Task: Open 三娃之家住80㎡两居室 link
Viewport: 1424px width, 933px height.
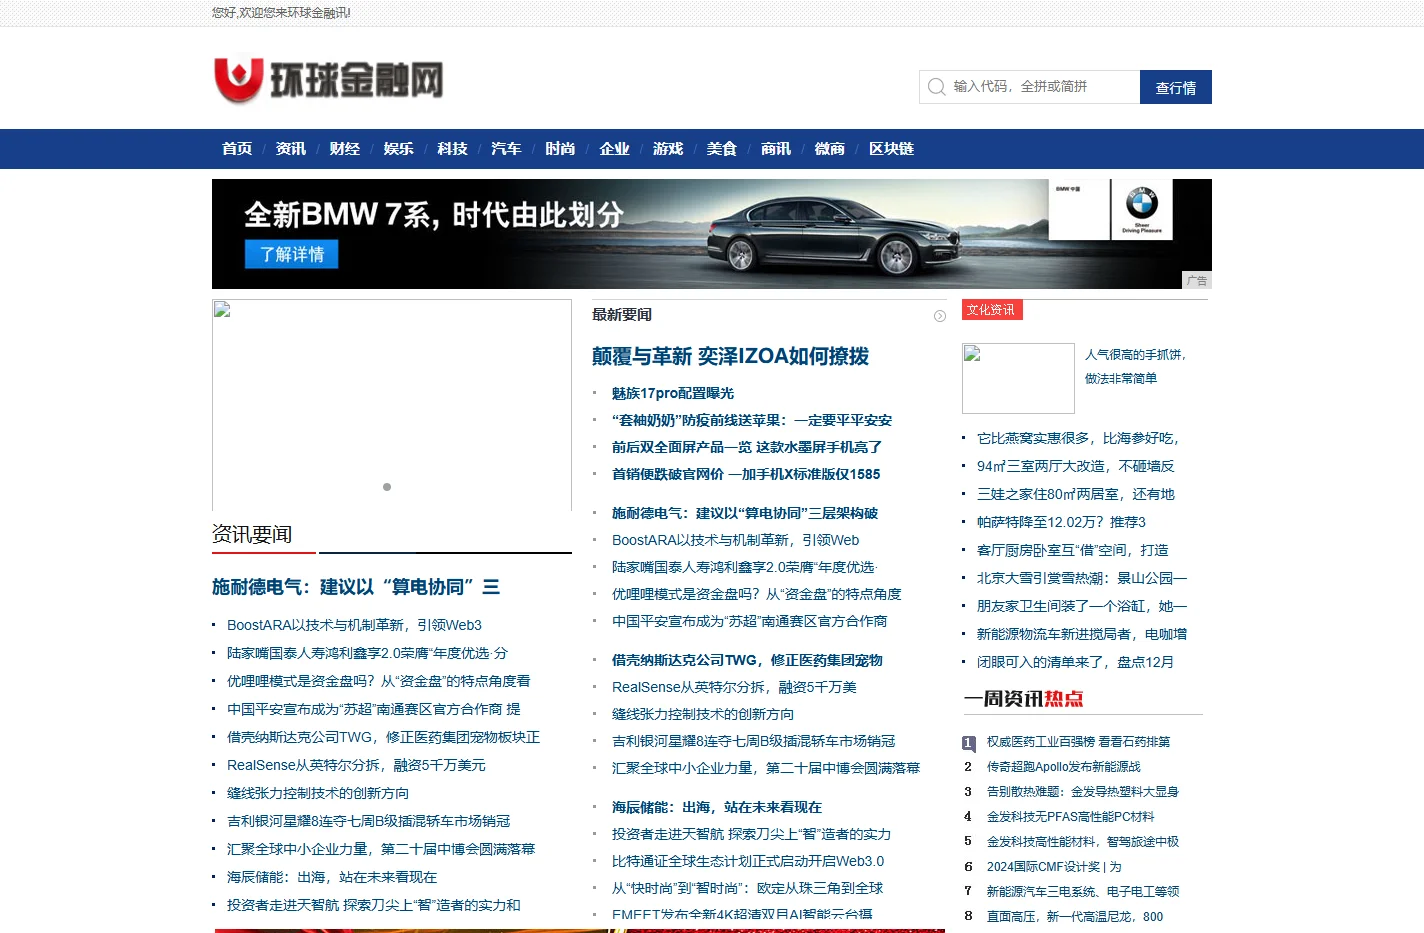Action: tap(1076, 494)
